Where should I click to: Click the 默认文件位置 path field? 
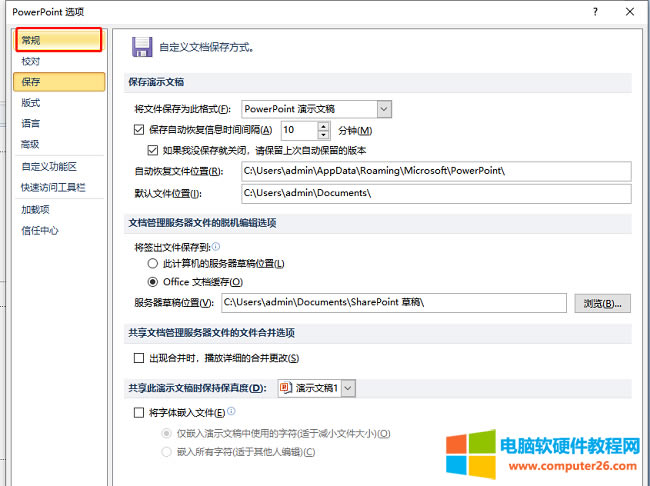point(435,193)
